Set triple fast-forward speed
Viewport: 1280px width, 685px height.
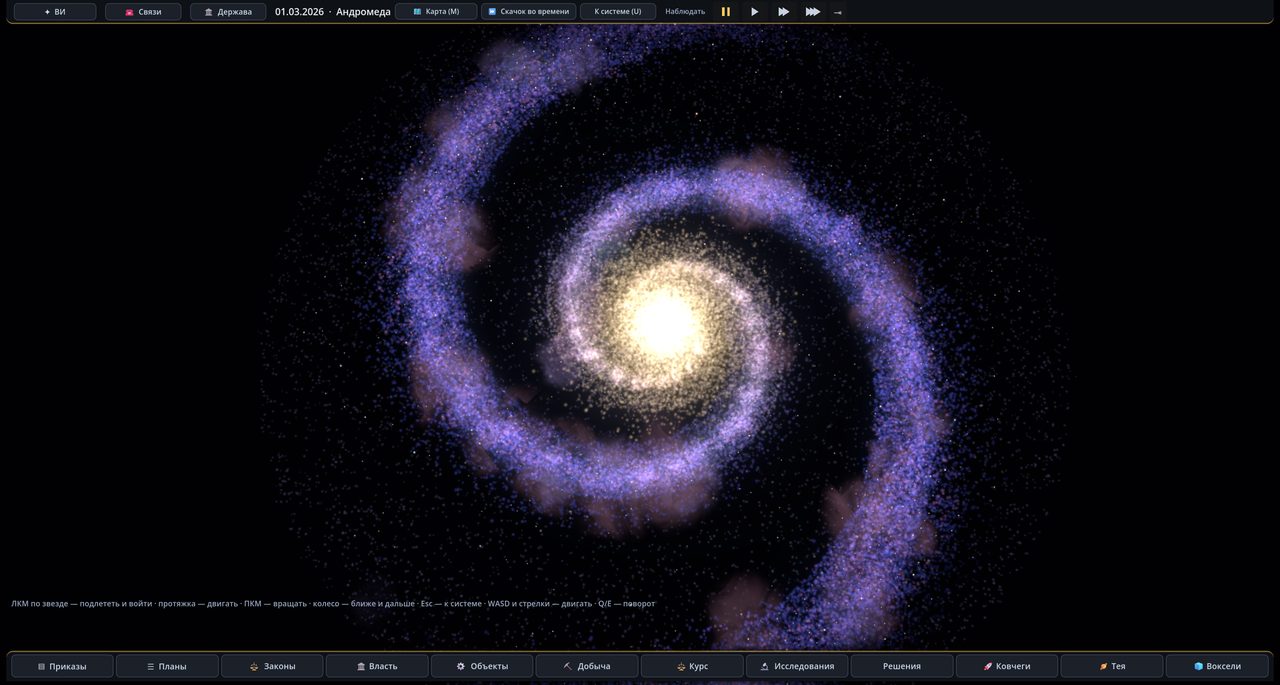click(x=813, y=12)
